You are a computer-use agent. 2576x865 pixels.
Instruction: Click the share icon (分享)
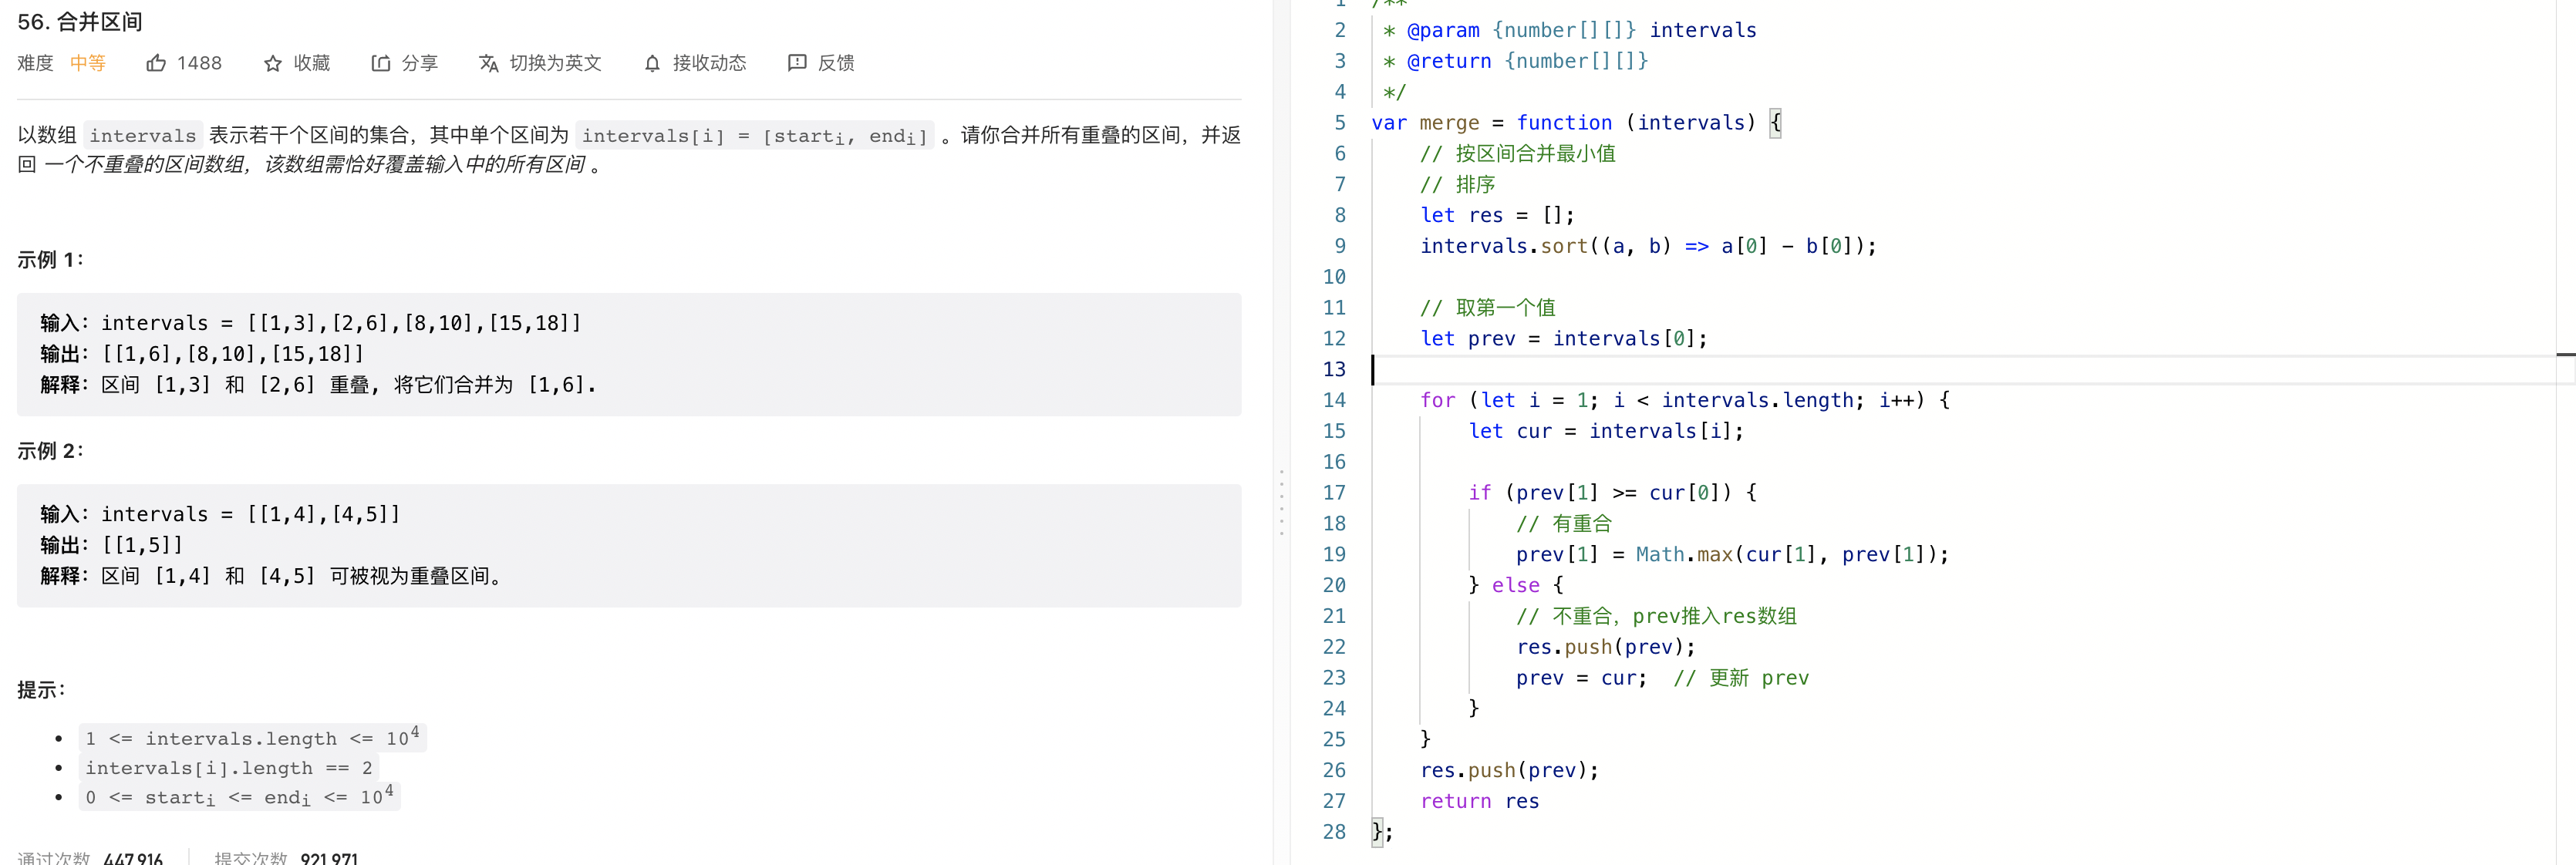click(380, 63)
